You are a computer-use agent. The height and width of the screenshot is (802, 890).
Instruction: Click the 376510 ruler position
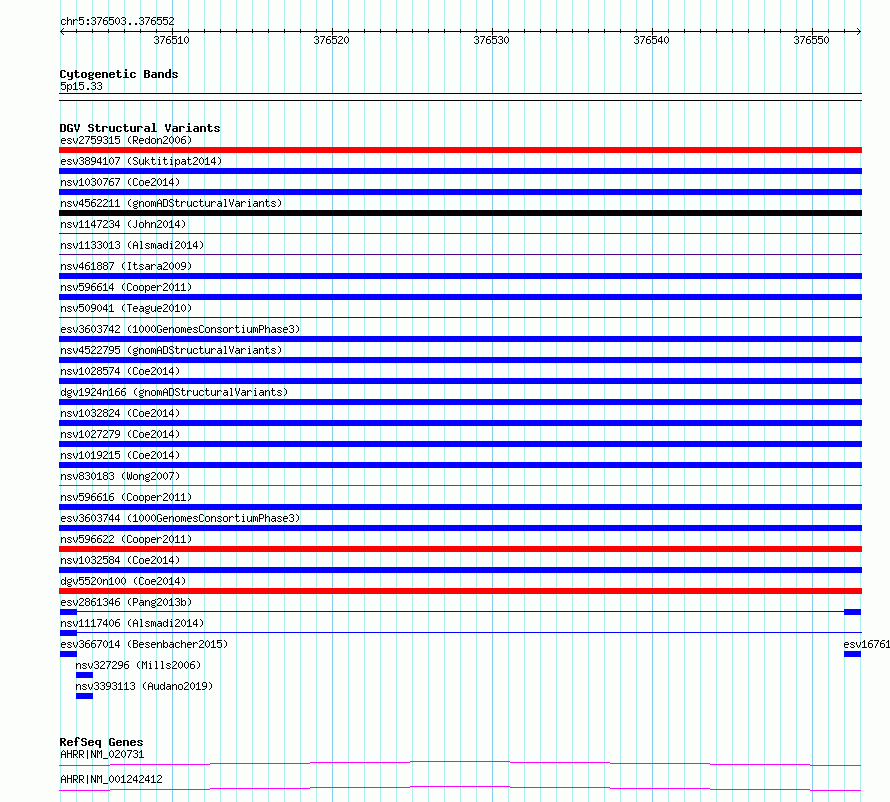click(x=171, y=40)
